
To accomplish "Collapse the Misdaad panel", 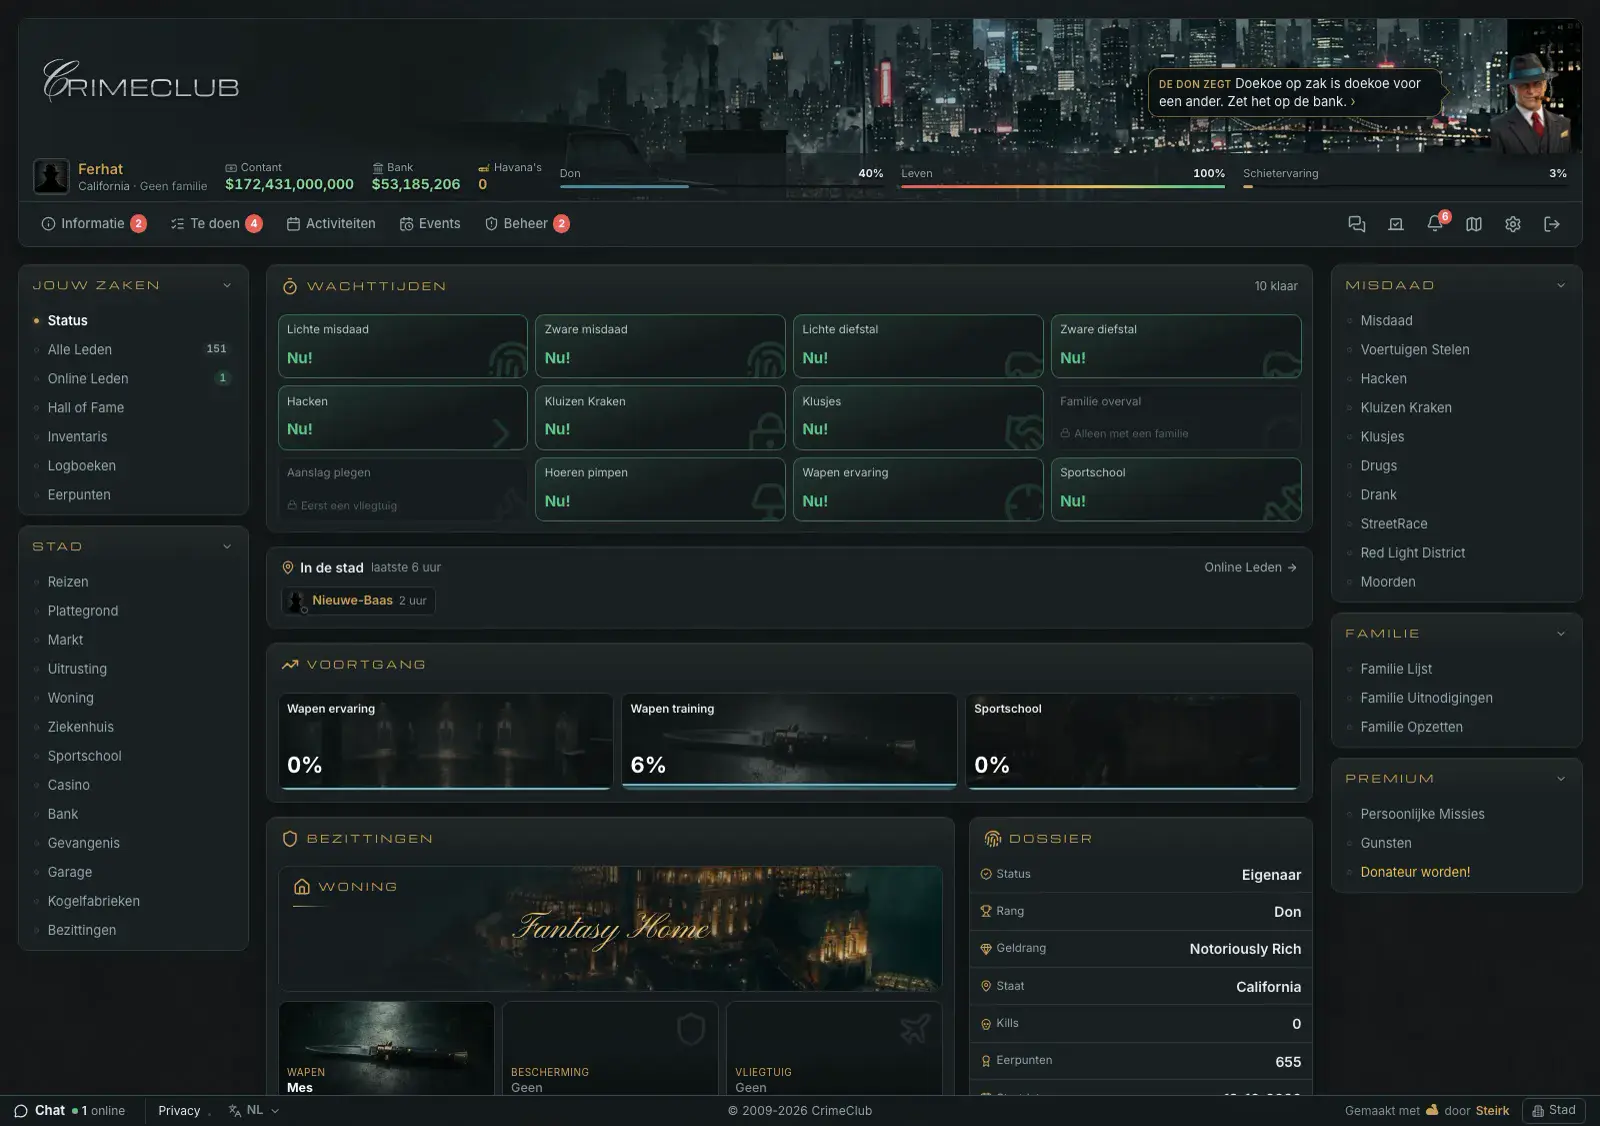I will [1561, 285].
